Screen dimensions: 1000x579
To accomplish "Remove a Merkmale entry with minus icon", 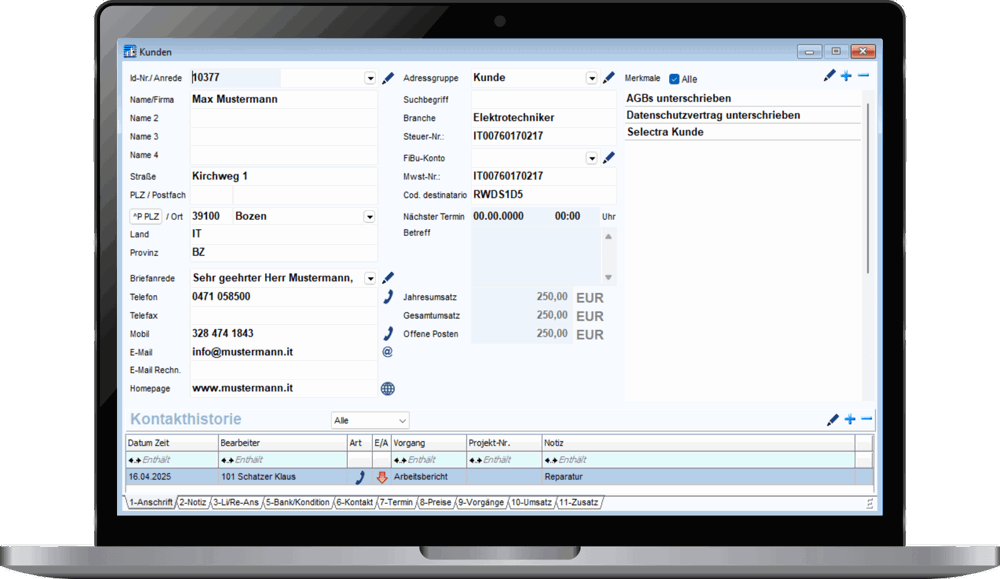I will tap(864, 77).
